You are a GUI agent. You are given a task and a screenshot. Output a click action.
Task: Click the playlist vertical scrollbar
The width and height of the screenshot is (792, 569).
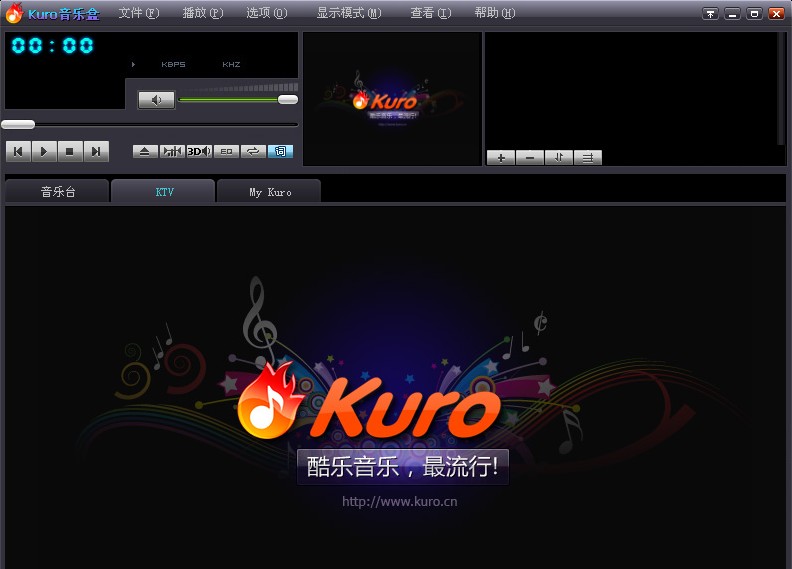point(782,89)
